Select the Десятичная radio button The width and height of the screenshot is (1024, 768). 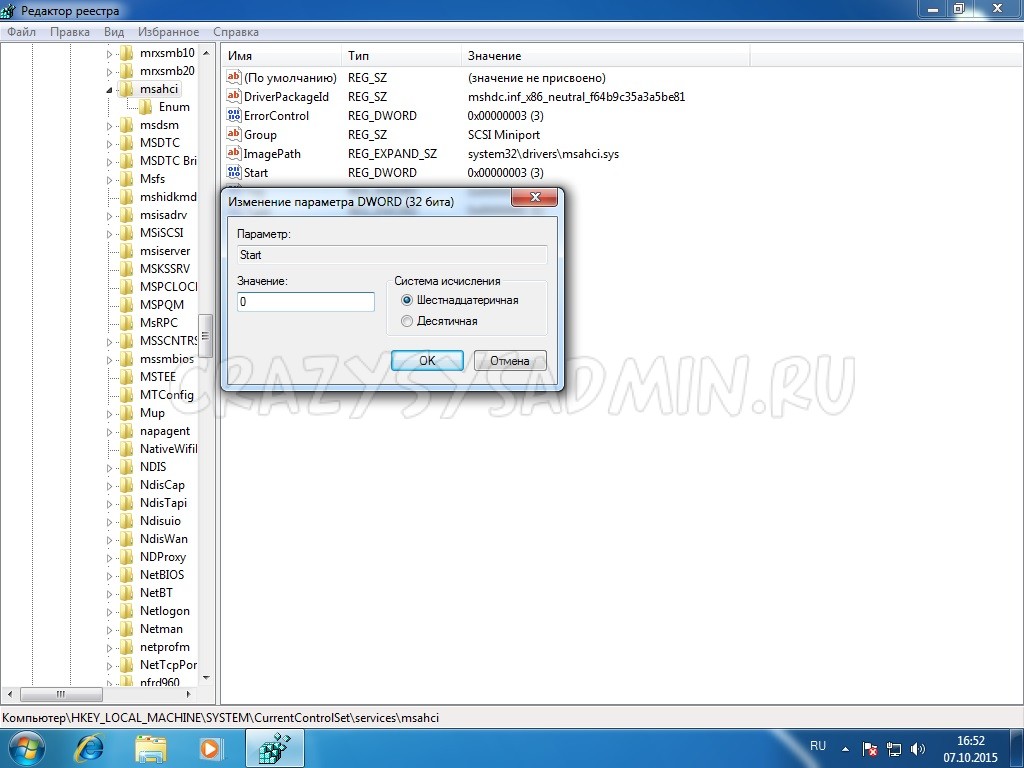pyautogui.click(x=406, y=321)
